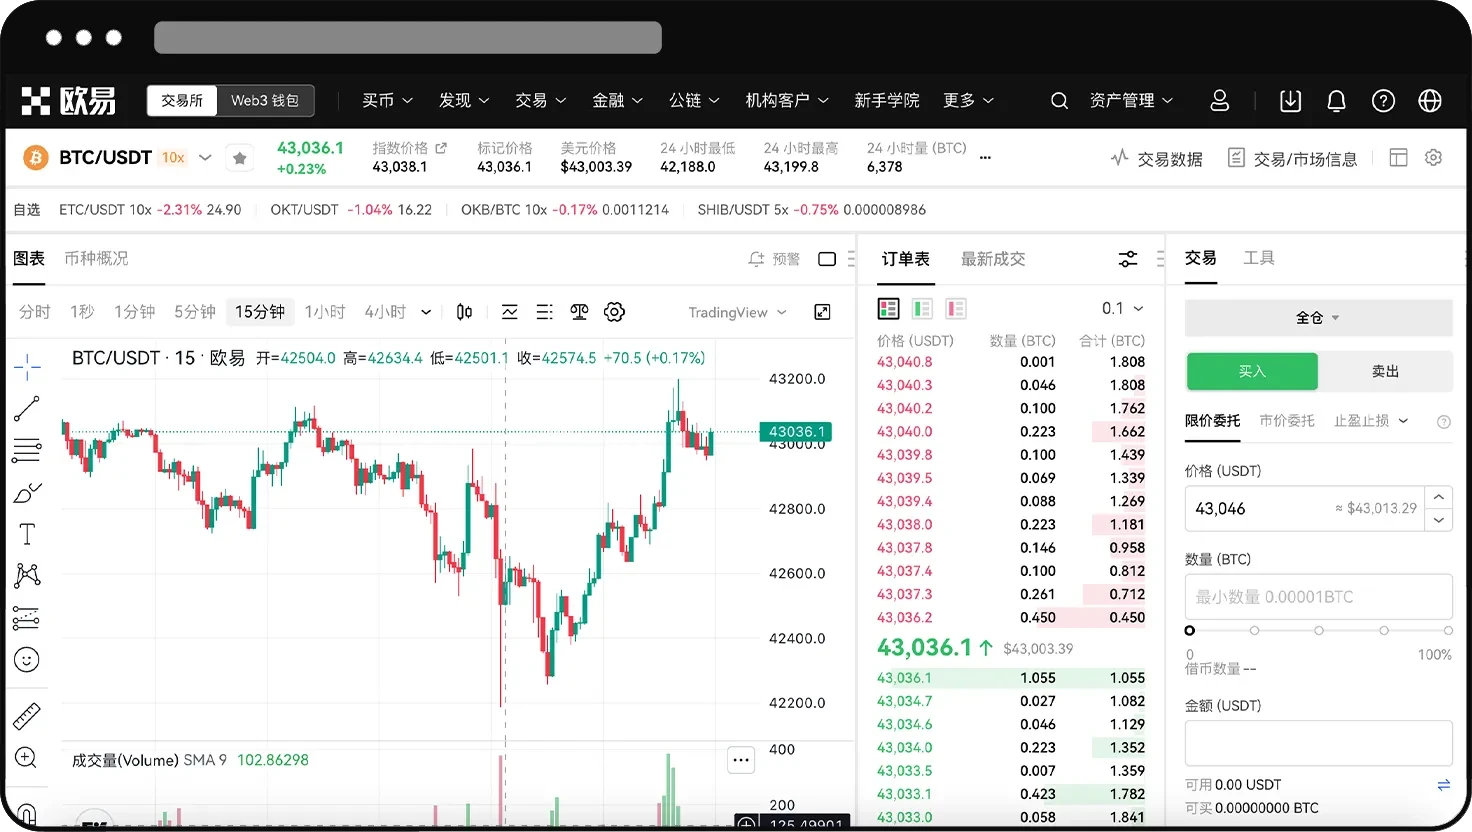Click the layout switch icon

[x=1399, y=158]
